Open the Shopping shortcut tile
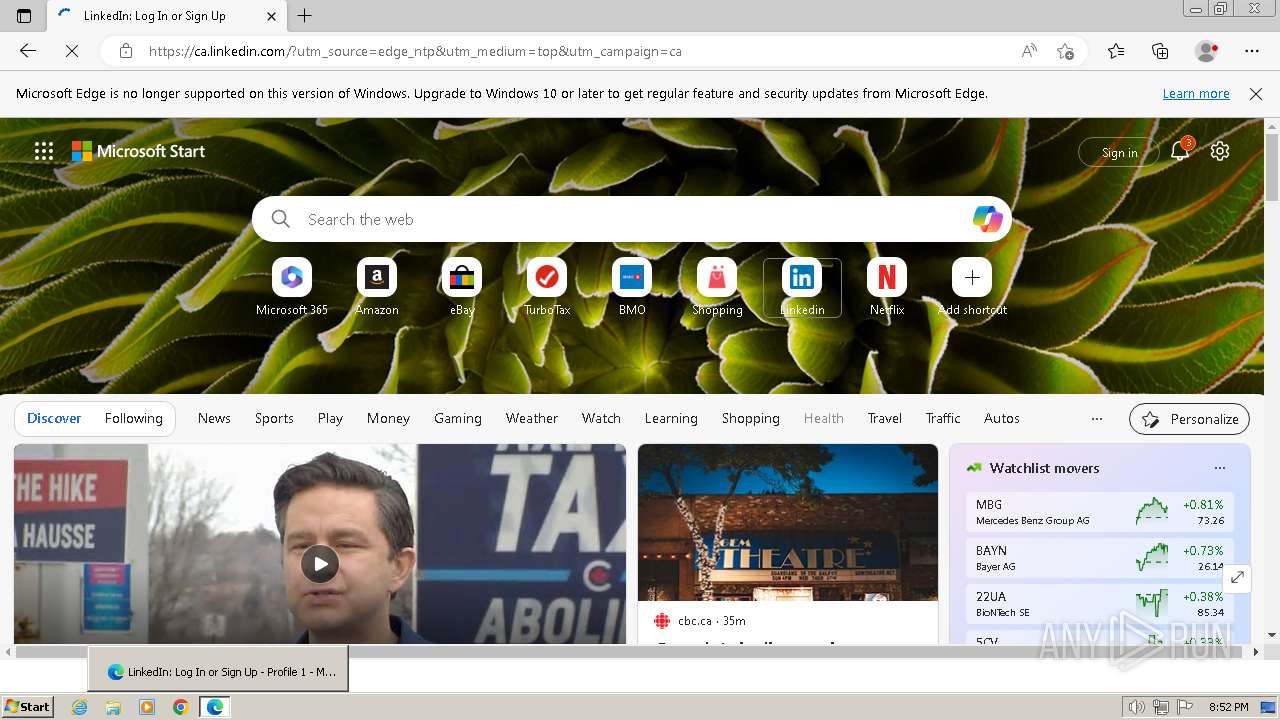 coord(717,288)
